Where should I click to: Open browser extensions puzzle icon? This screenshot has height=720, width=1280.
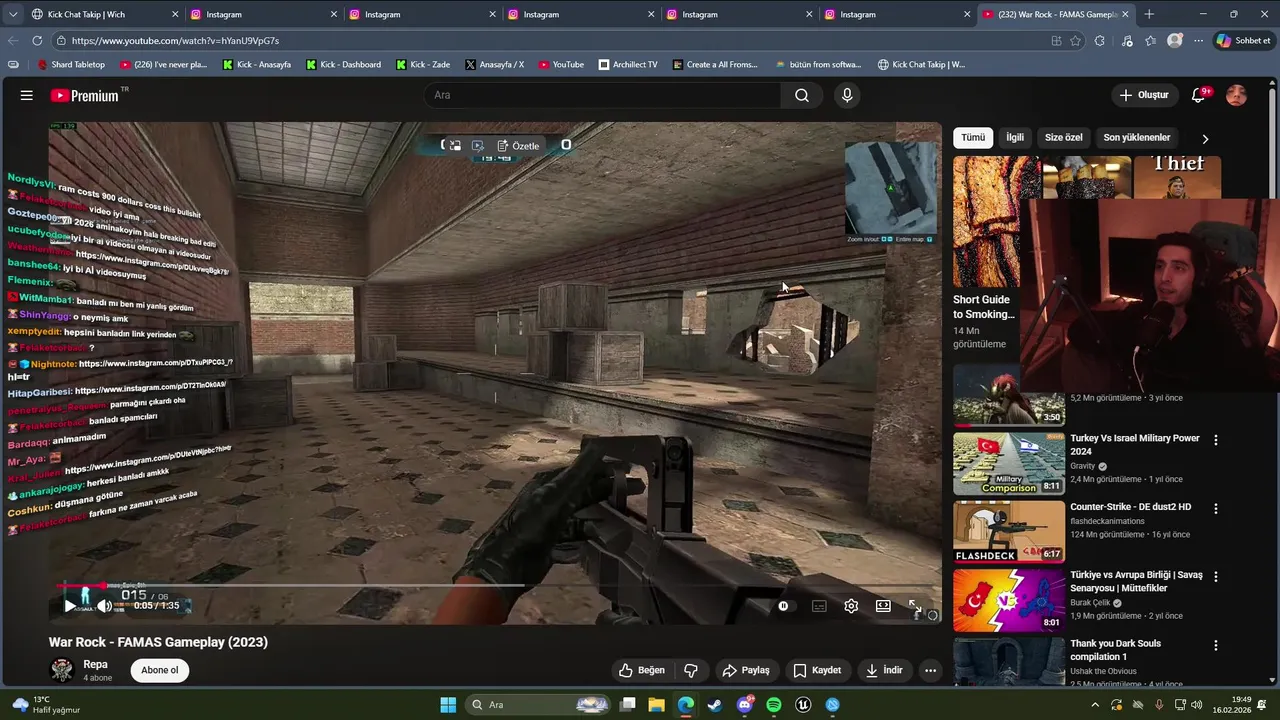1100,41
